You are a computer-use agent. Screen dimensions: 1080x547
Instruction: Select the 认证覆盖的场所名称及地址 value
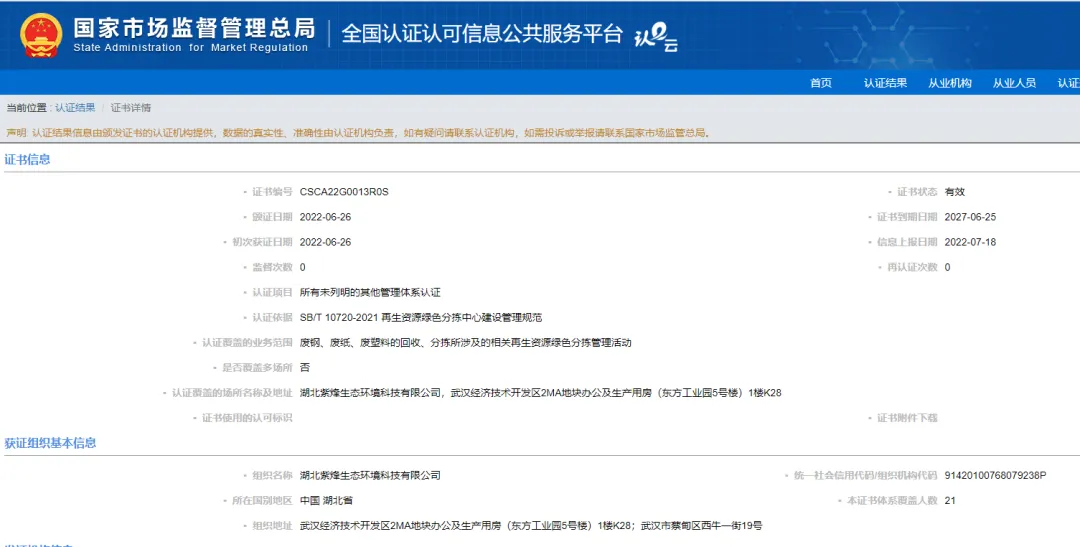541,393
